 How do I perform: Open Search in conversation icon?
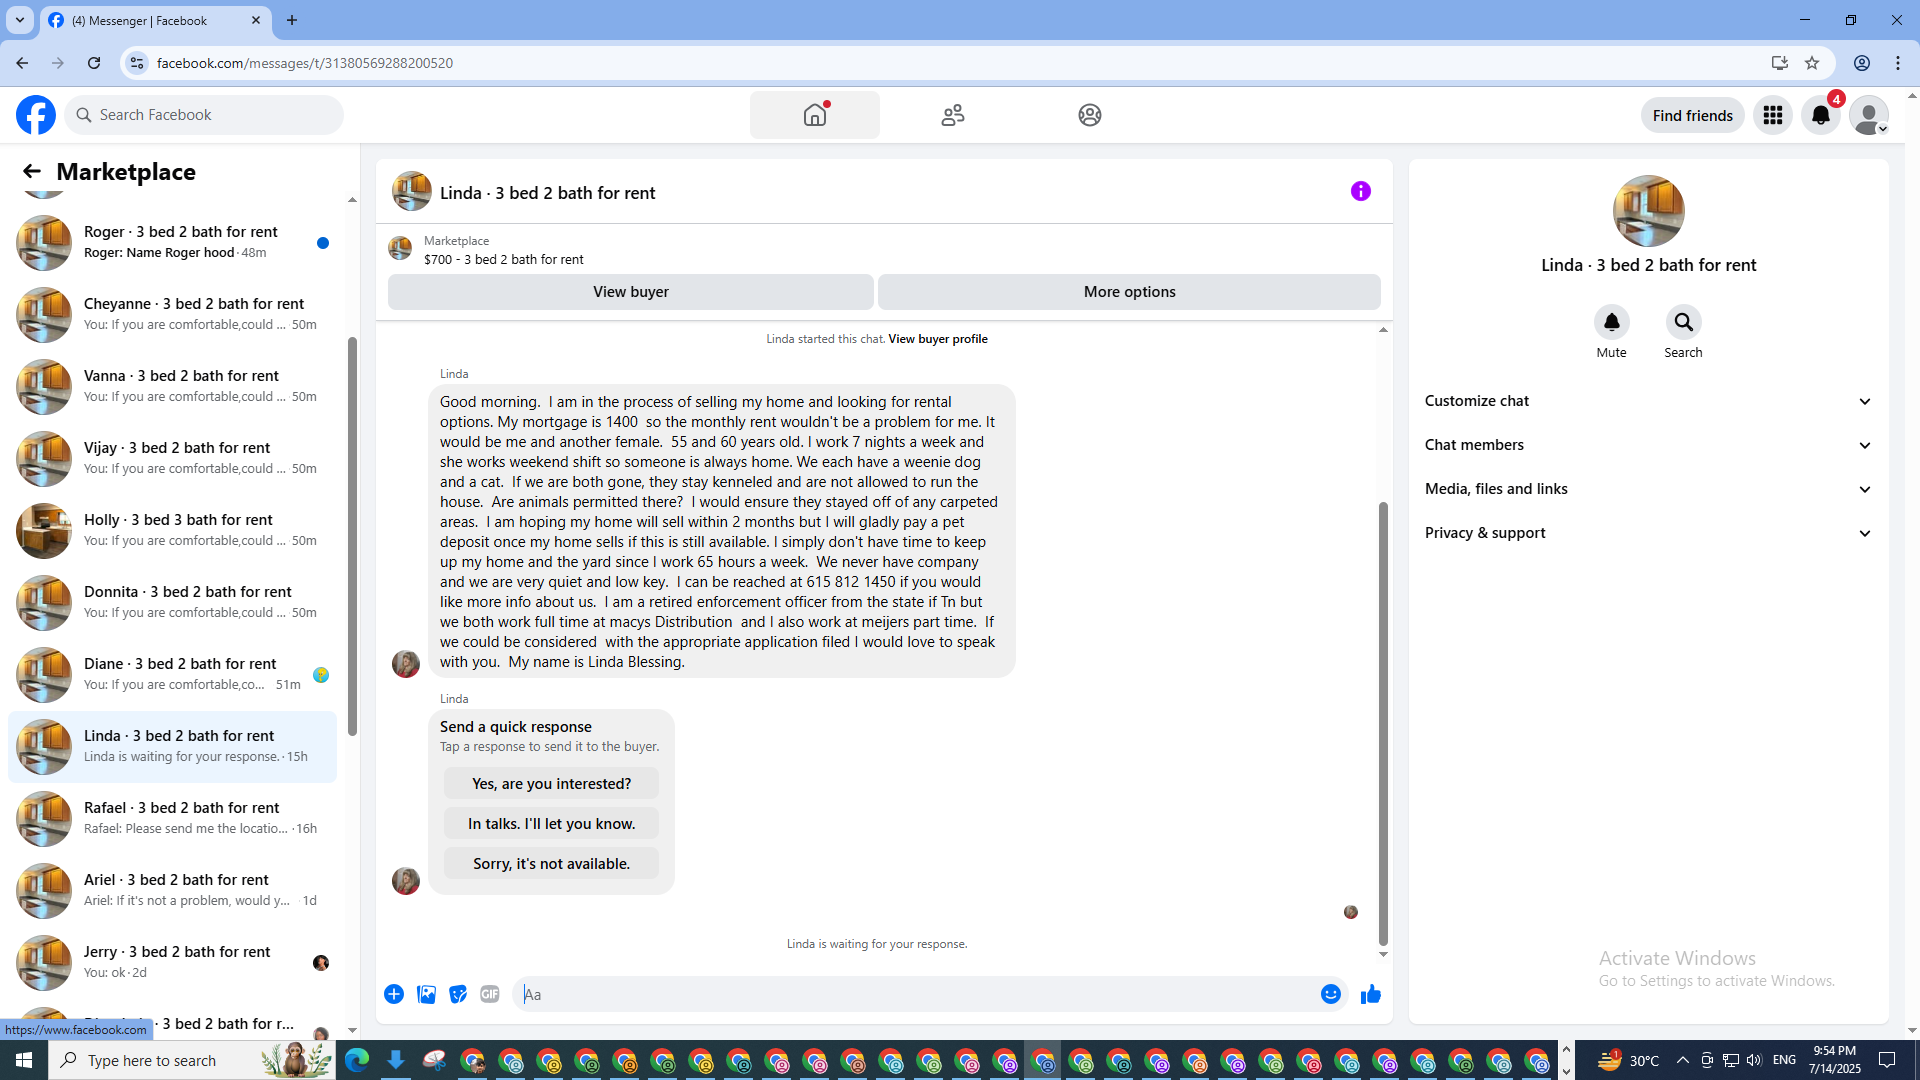[x=1683, y=323]
